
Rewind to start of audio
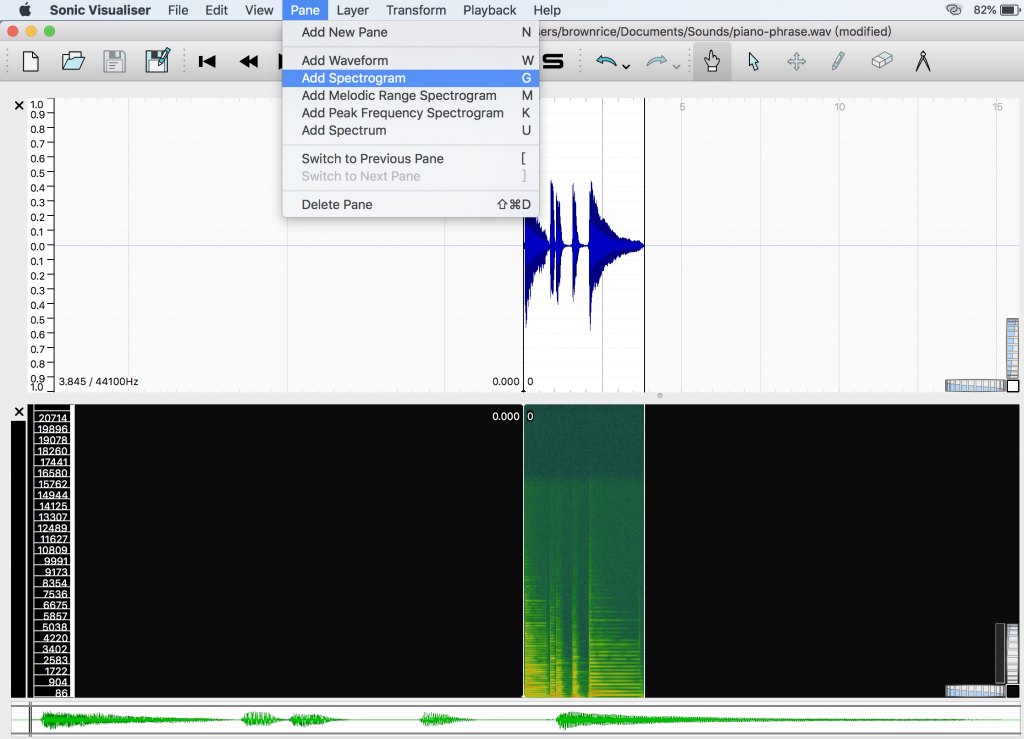(207, 62)
